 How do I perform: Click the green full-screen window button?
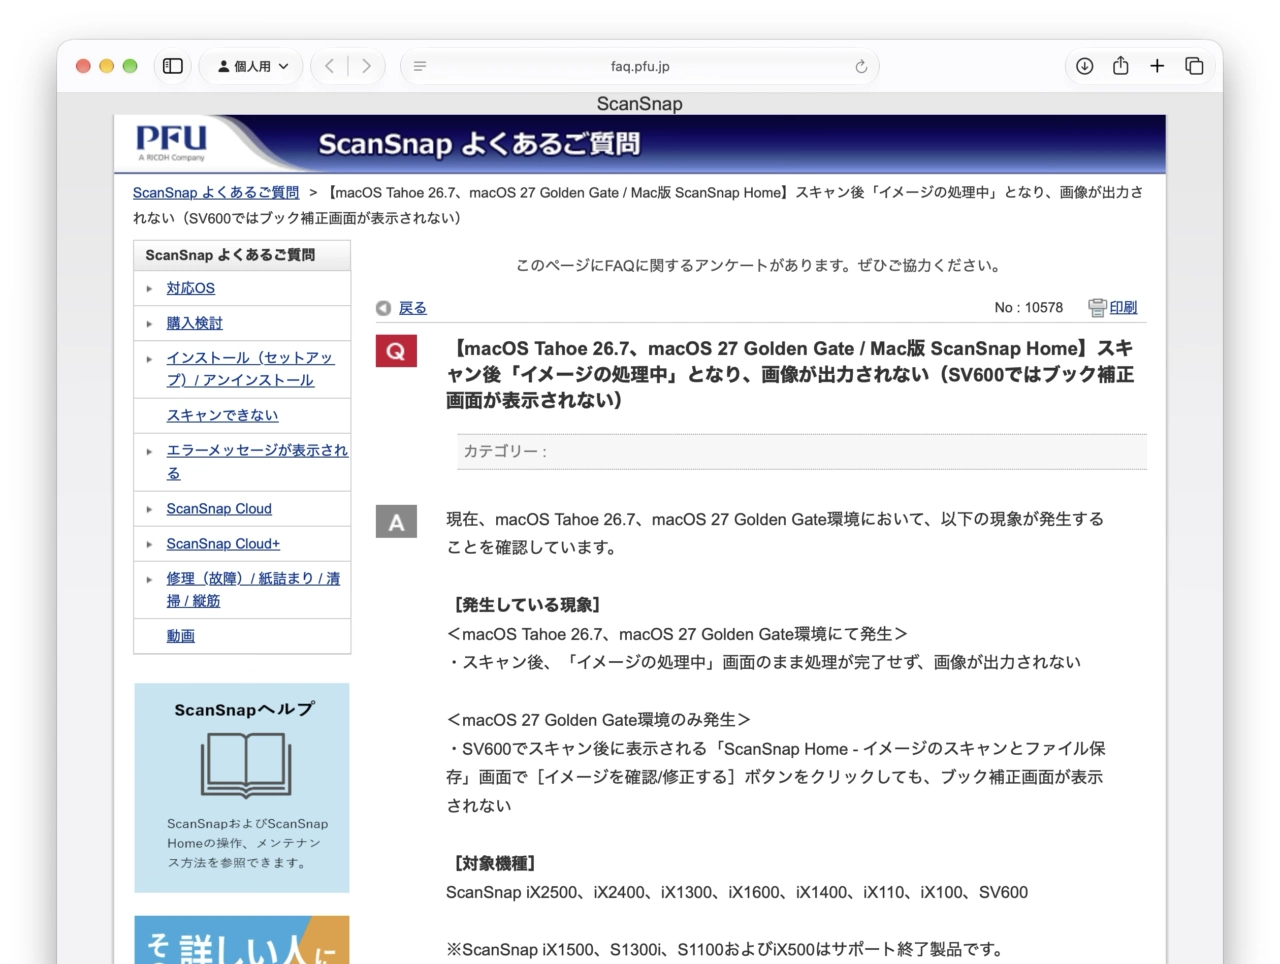point(130,66)
